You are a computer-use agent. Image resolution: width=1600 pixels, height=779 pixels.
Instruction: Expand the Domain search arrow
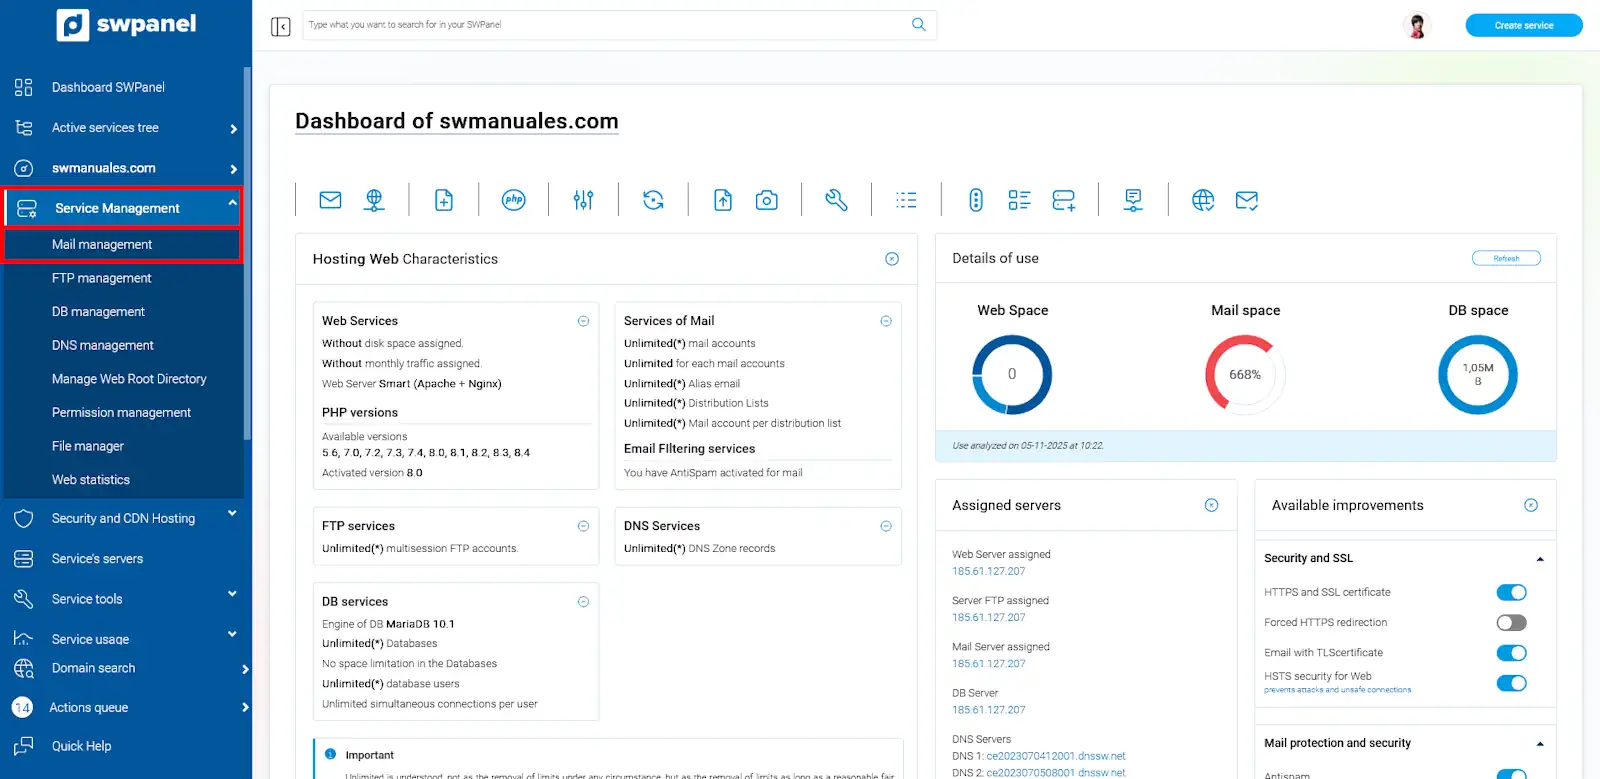coord(245,669)
